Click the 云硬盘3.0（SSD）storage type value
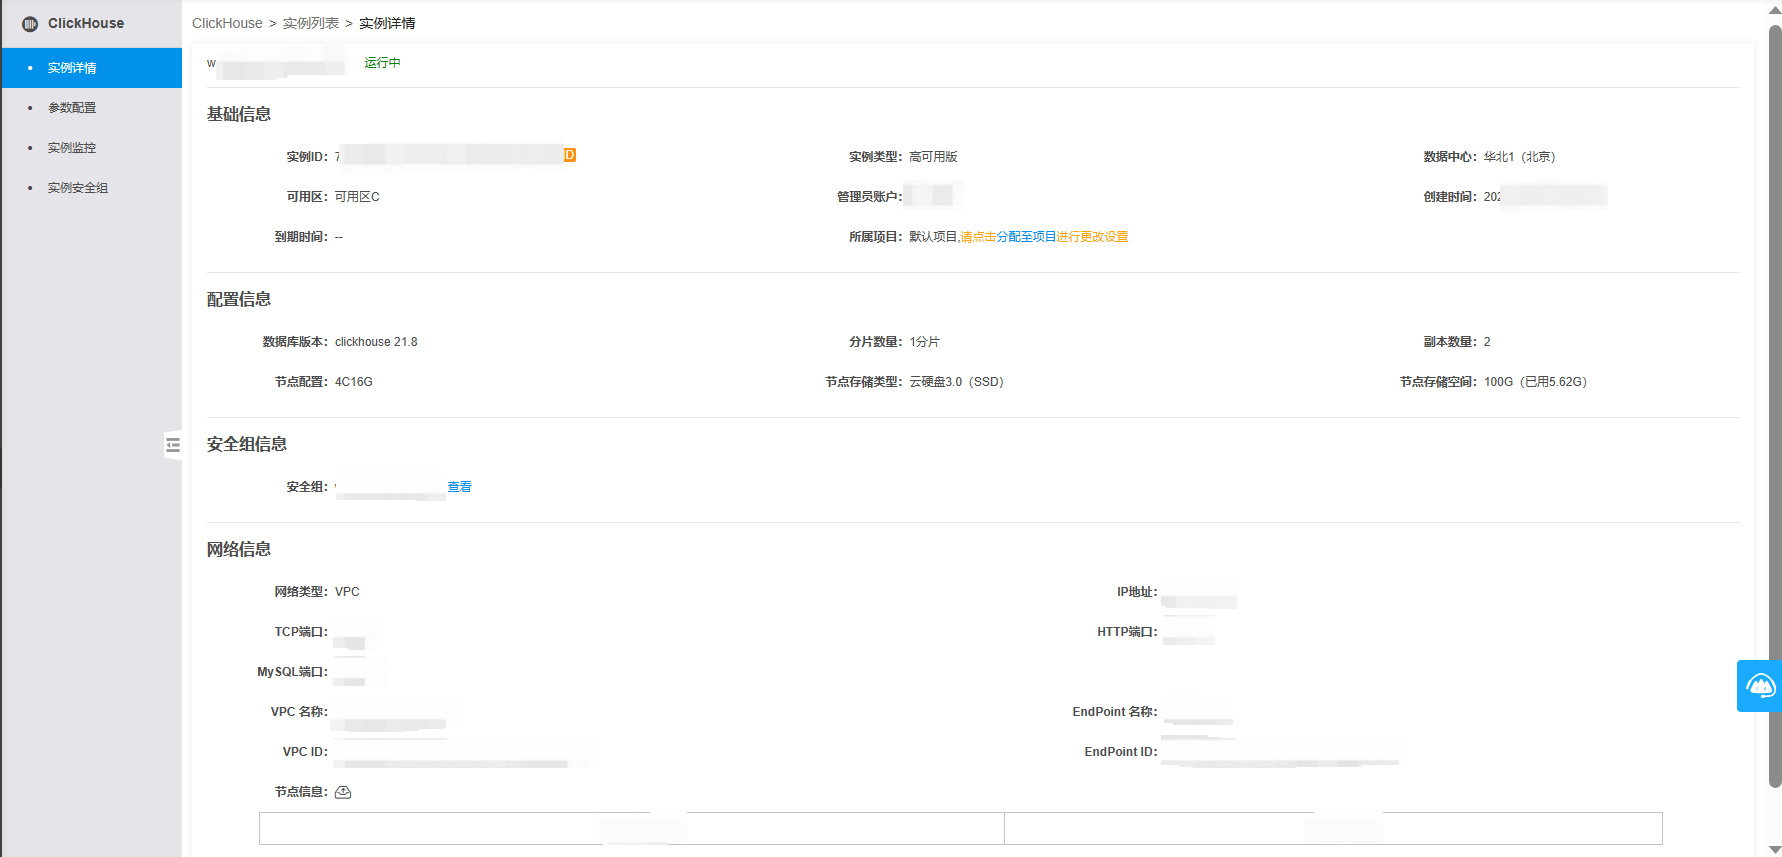 (x=956, y=382)
